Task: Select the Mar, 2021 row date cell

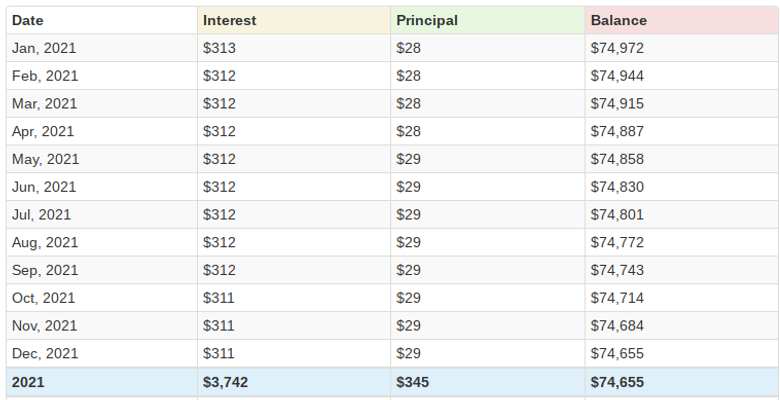Action: point(44,103)
